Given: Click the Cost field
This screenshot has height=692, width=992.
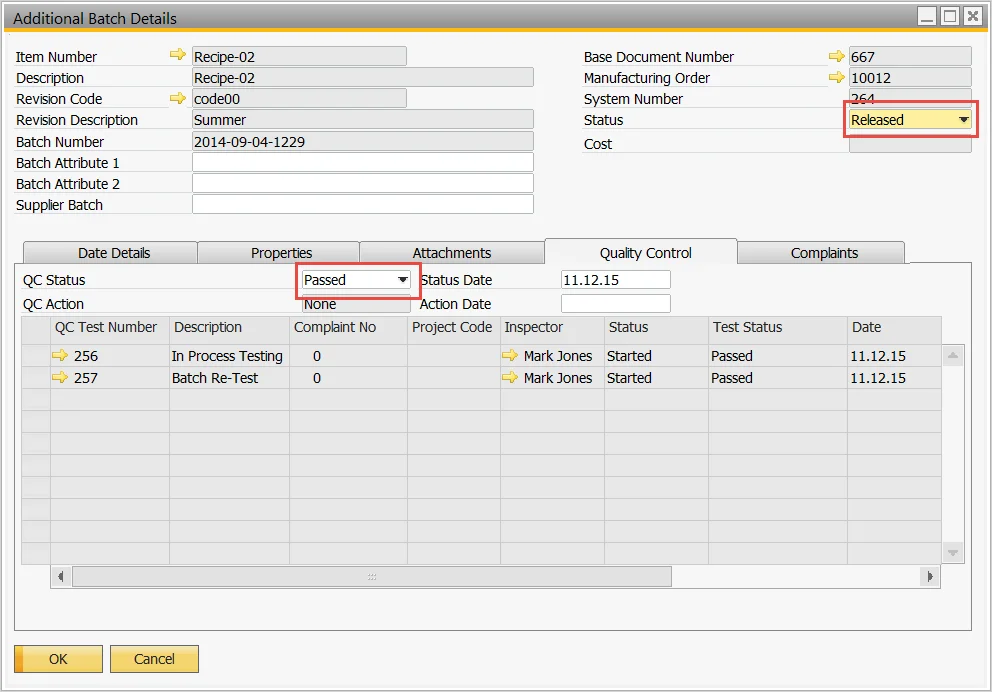Looking at the screenshot, I should (910, 144).
